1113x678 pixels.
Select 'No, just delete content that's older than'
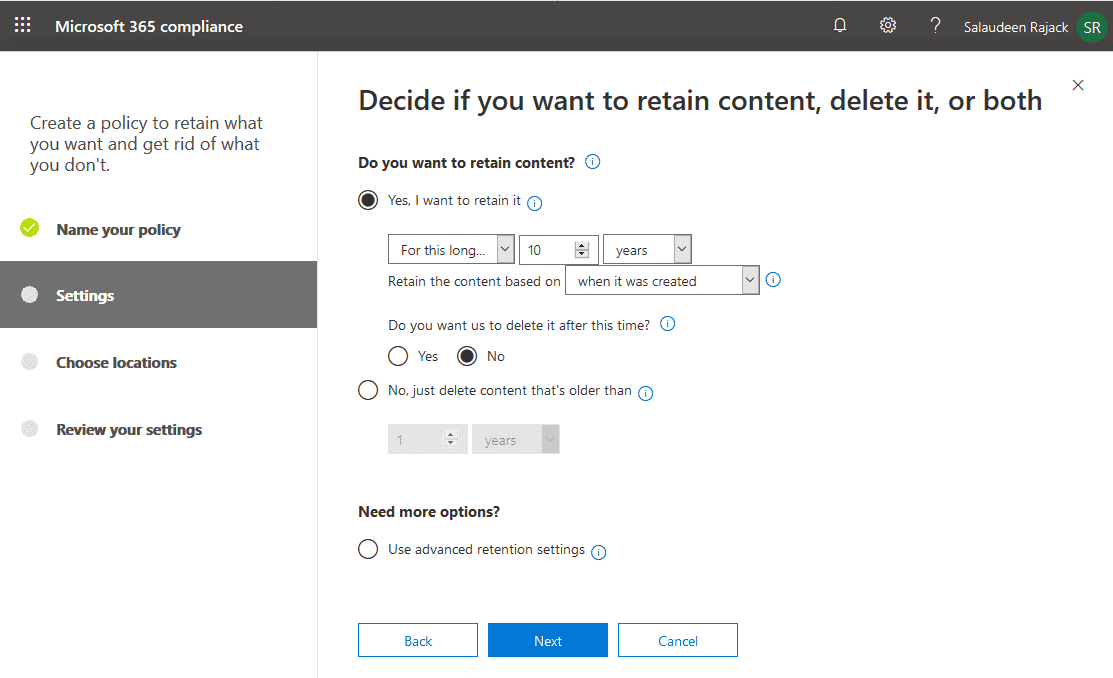pos(368,390)
